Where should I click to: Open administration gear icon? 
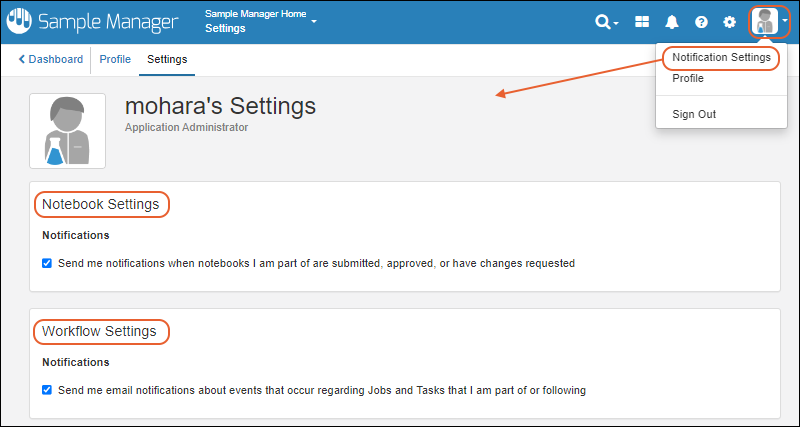tap(730, 22)
